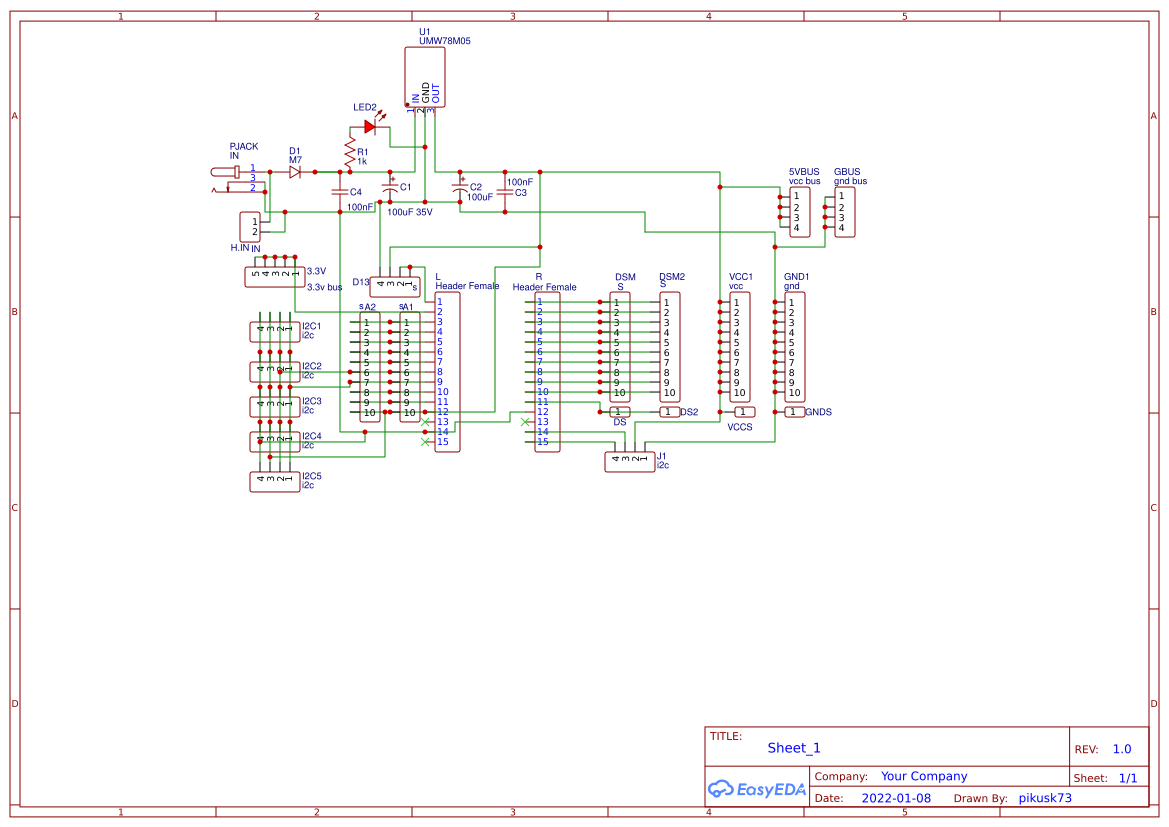Click the D13 four-pin header

[395, 286]
